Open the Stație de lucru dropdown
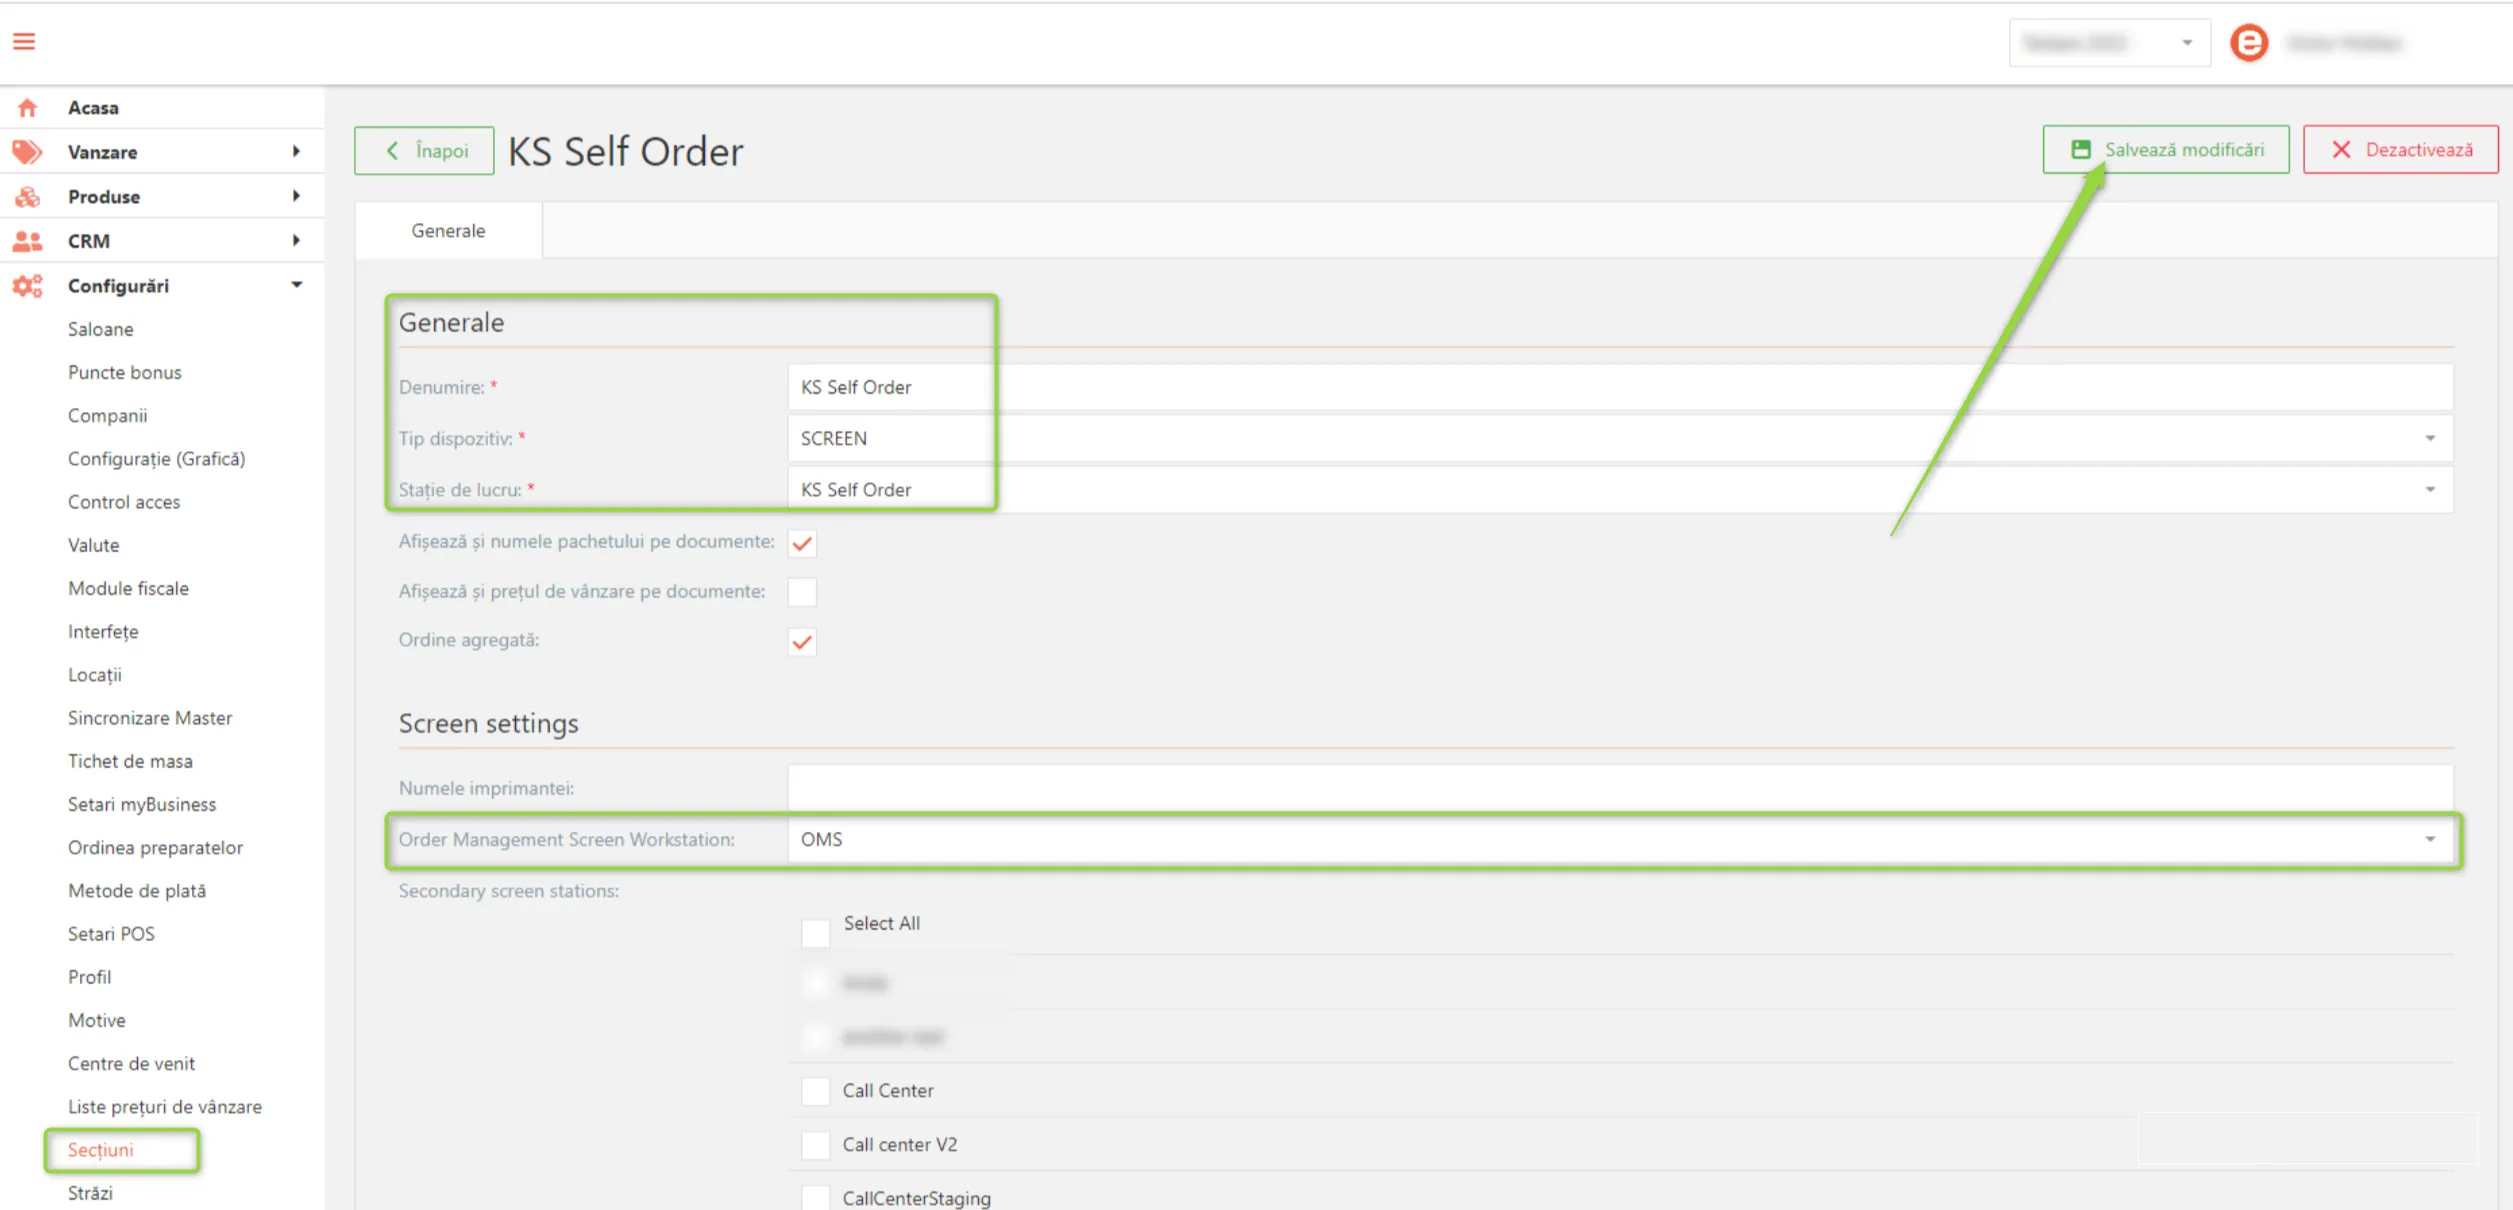 [x=1620, y=489]
